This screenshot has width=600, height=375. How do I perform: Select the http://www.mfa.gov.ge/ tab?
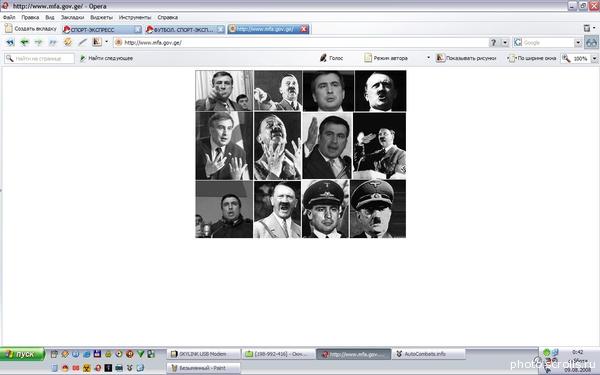coord(268,29)
